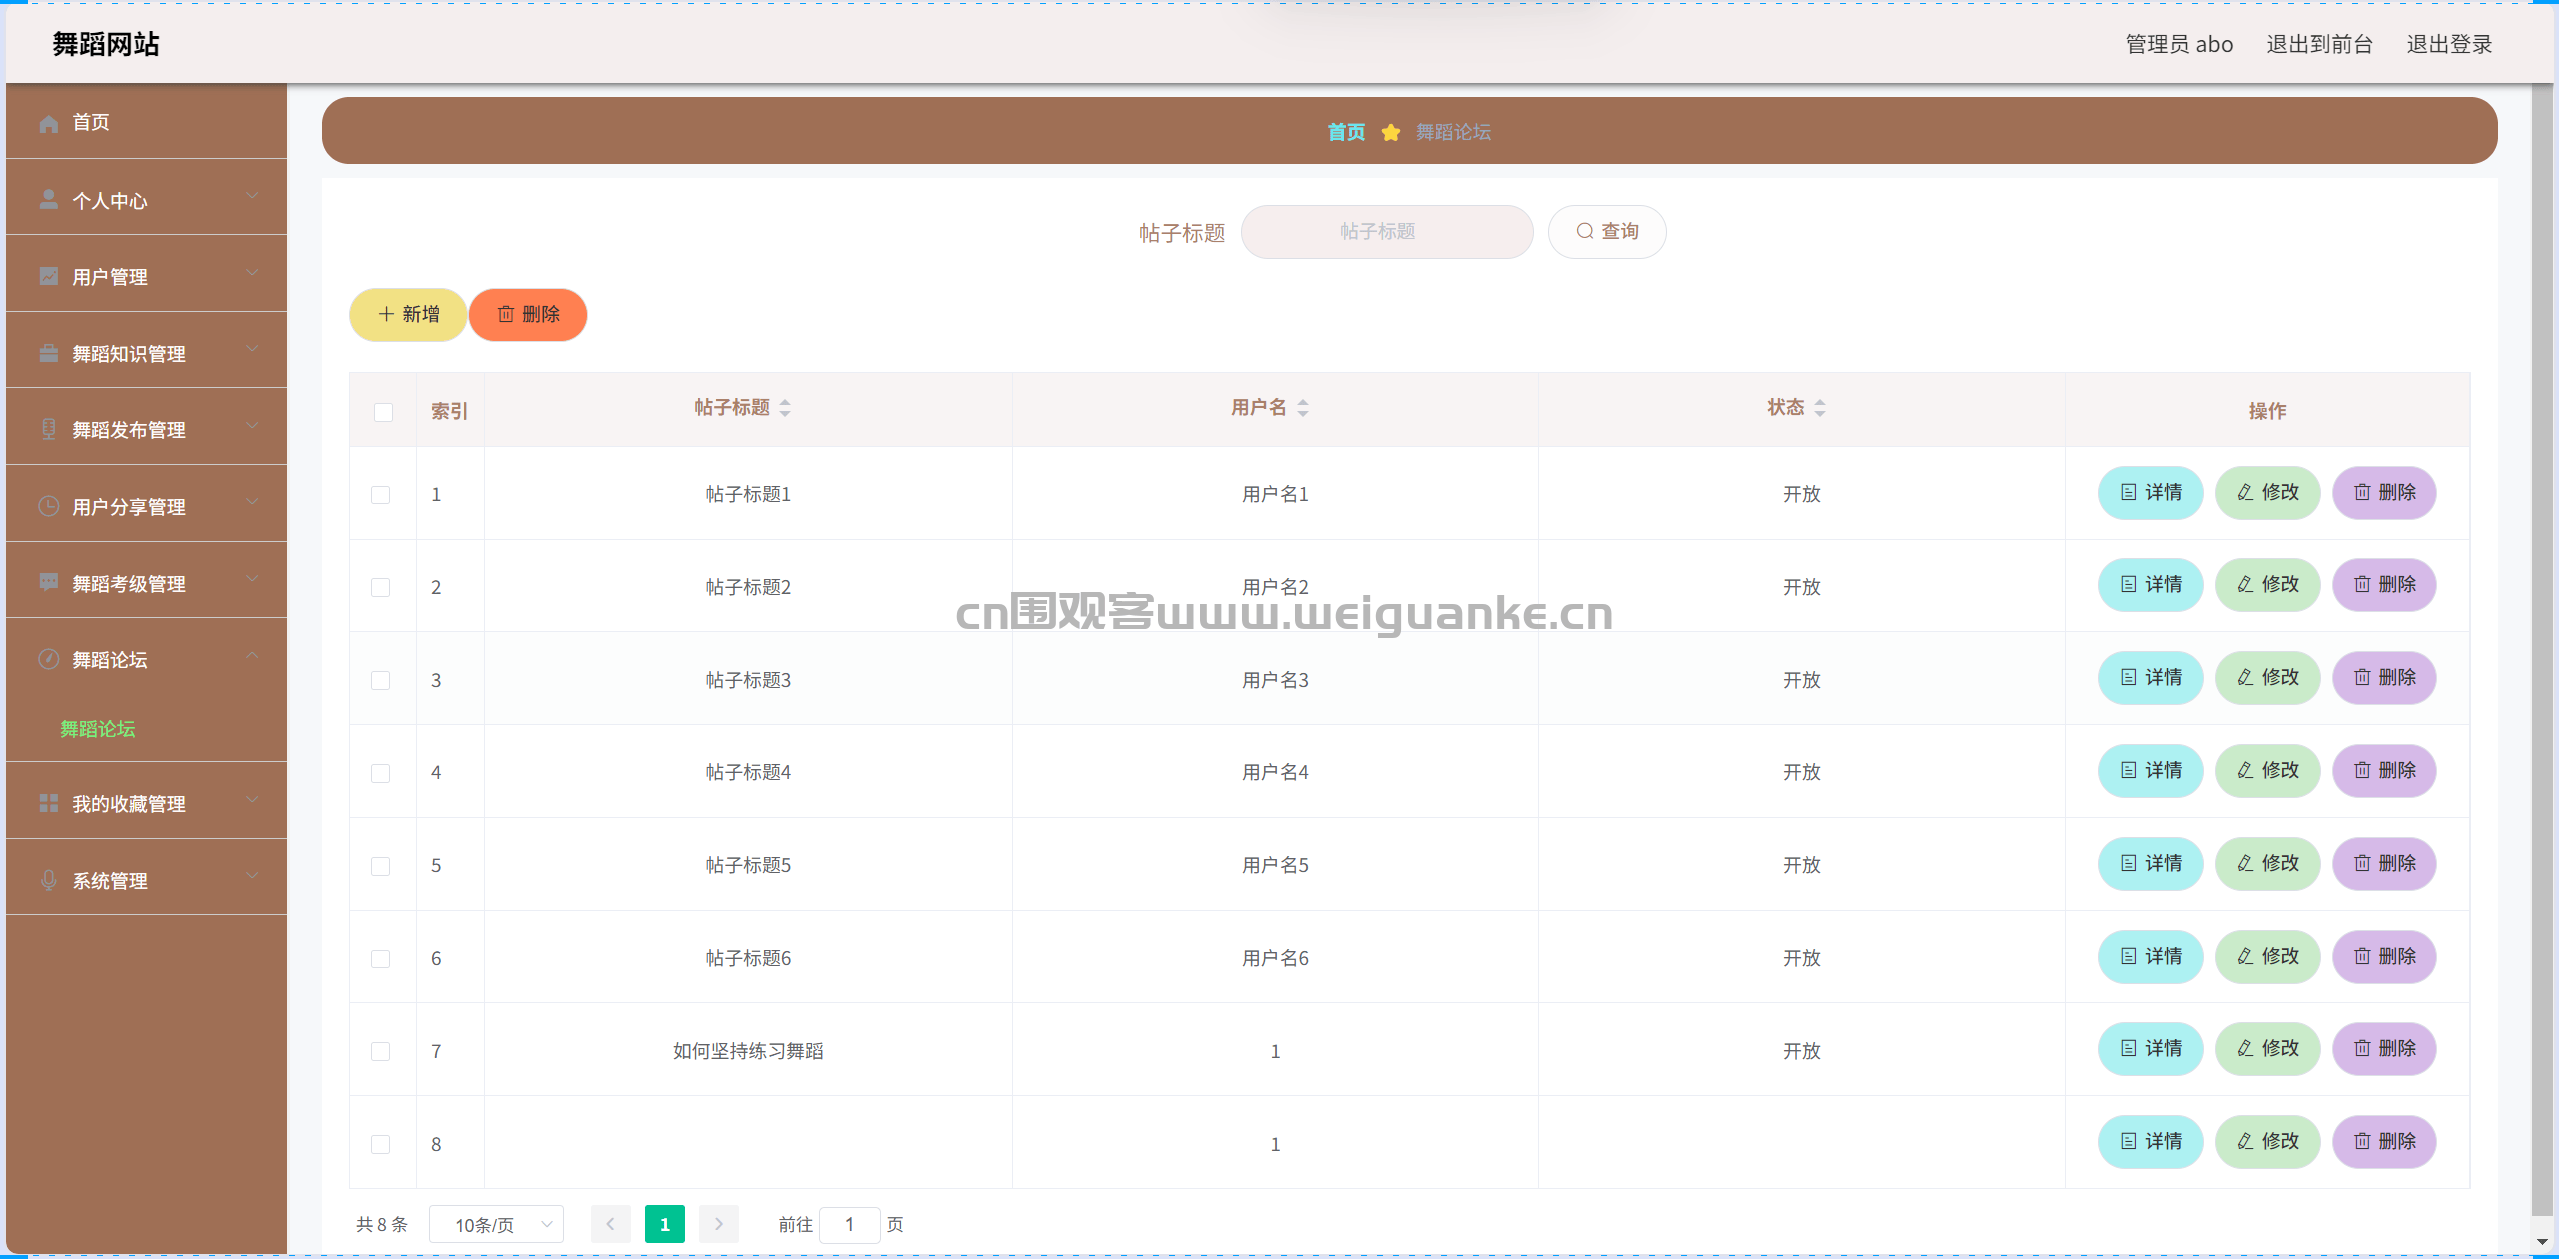Open 详情 for row 帖子标题4
This screenshot has width=2559, height=1259.
[x=2150, y=770]
